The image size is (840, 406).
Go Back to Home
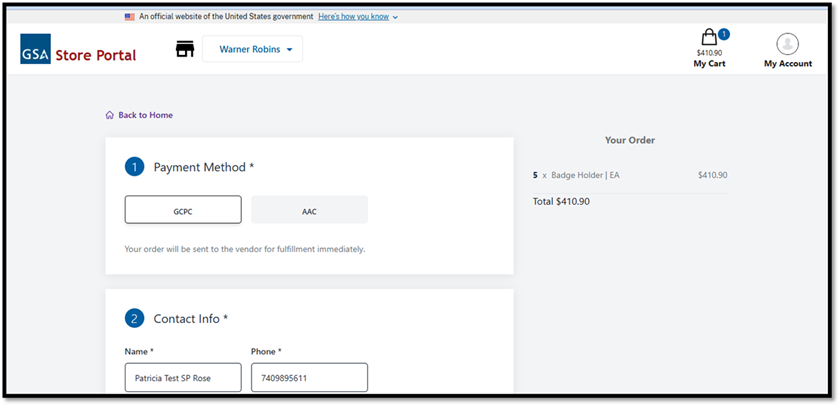pyautogui.click(x=145, y=115)
